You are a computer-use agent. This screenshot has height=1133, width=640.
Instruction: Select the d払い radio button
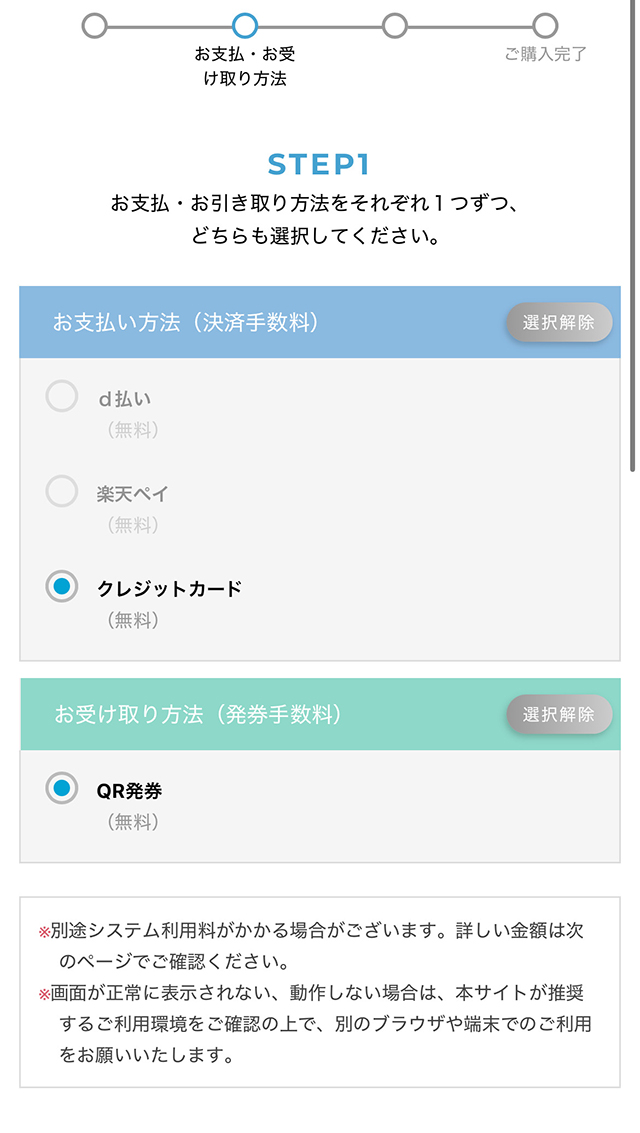(62, 398)
